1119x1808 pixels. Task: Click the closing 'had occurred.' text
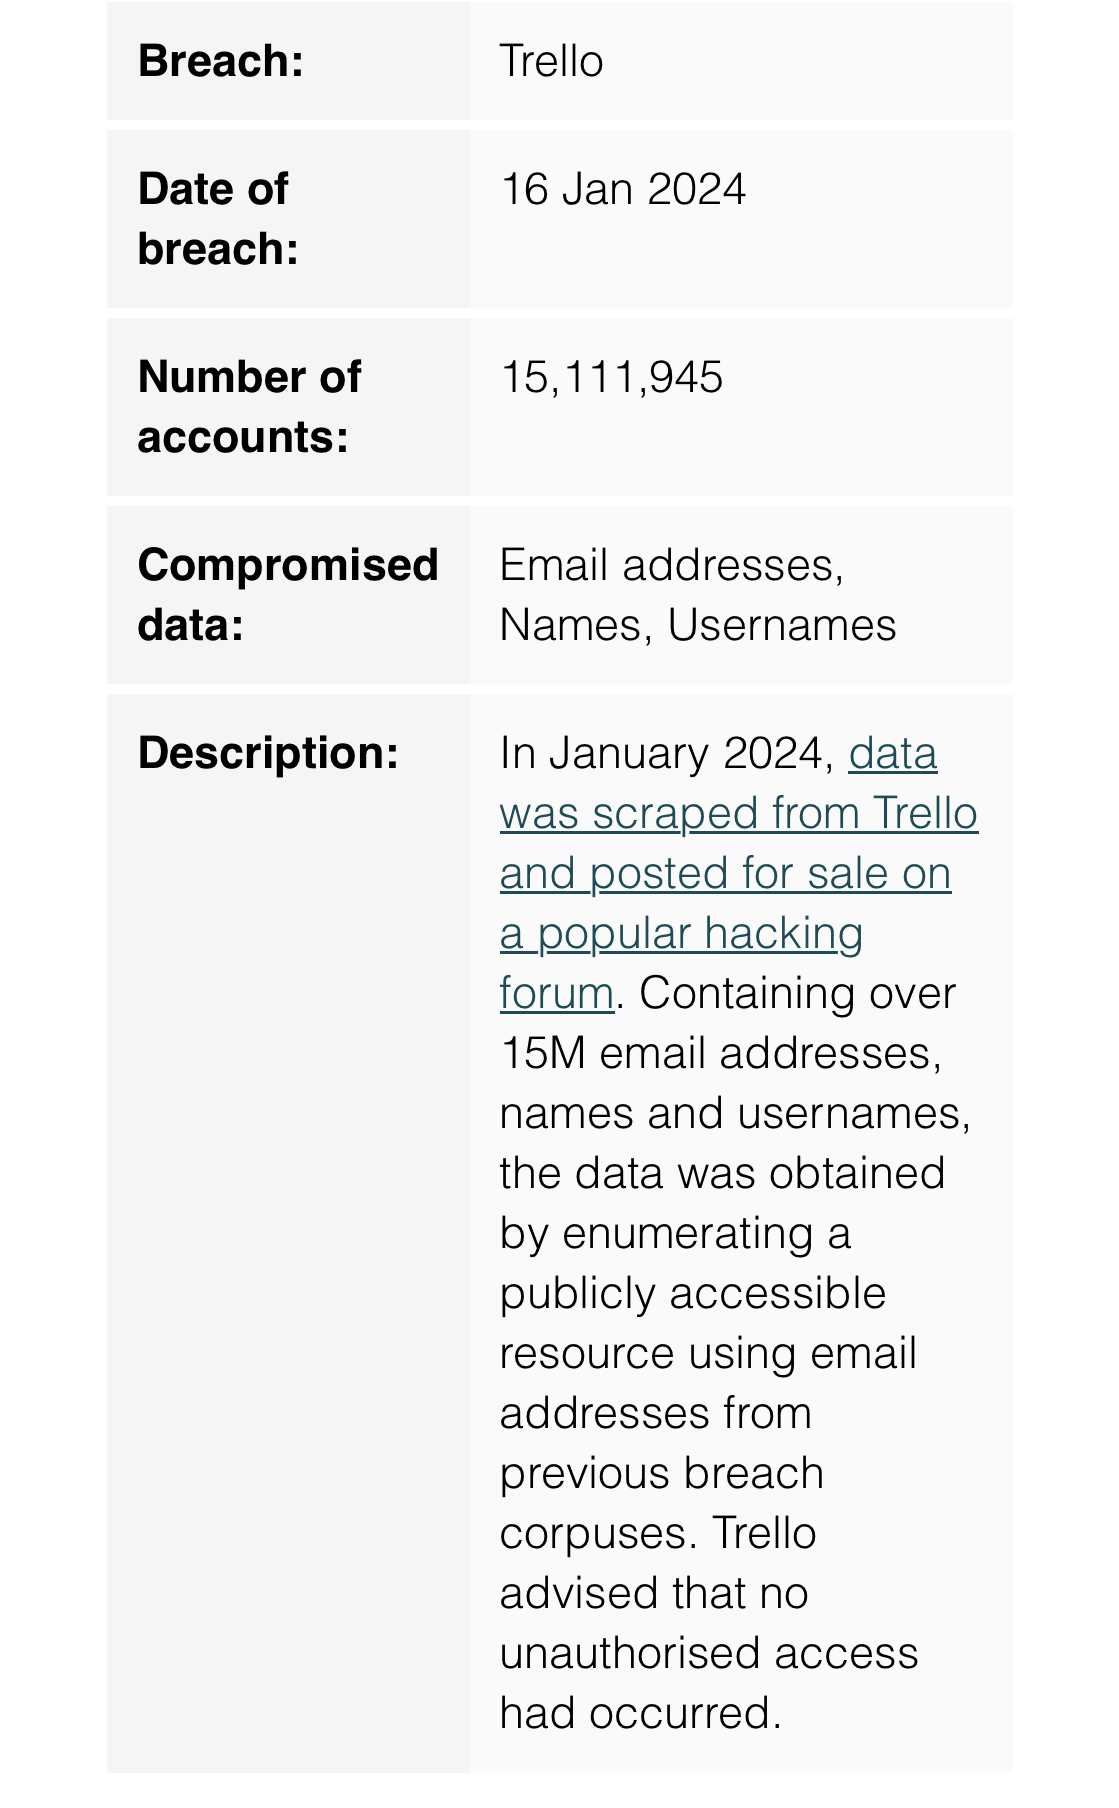coord(639,1714)
